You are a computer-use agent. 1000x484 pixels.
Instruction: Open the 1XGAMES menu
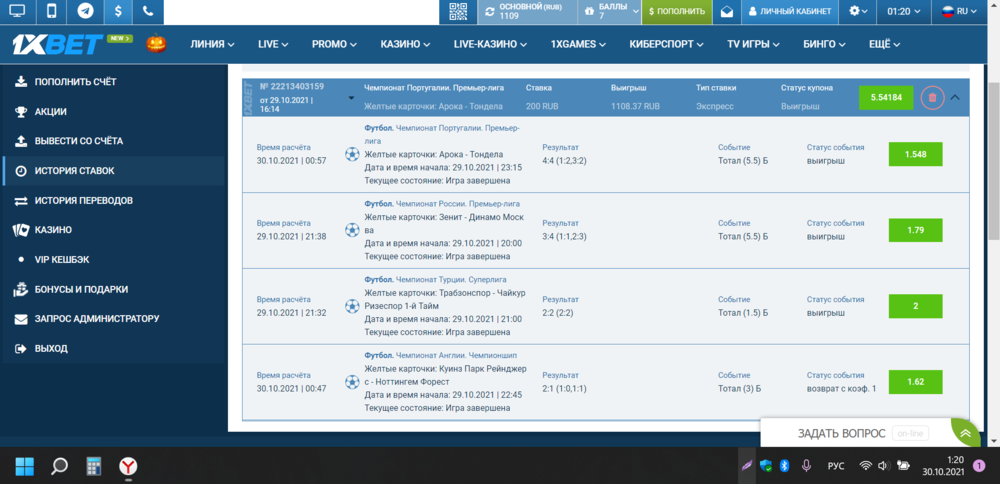click(x=578, y=45)
